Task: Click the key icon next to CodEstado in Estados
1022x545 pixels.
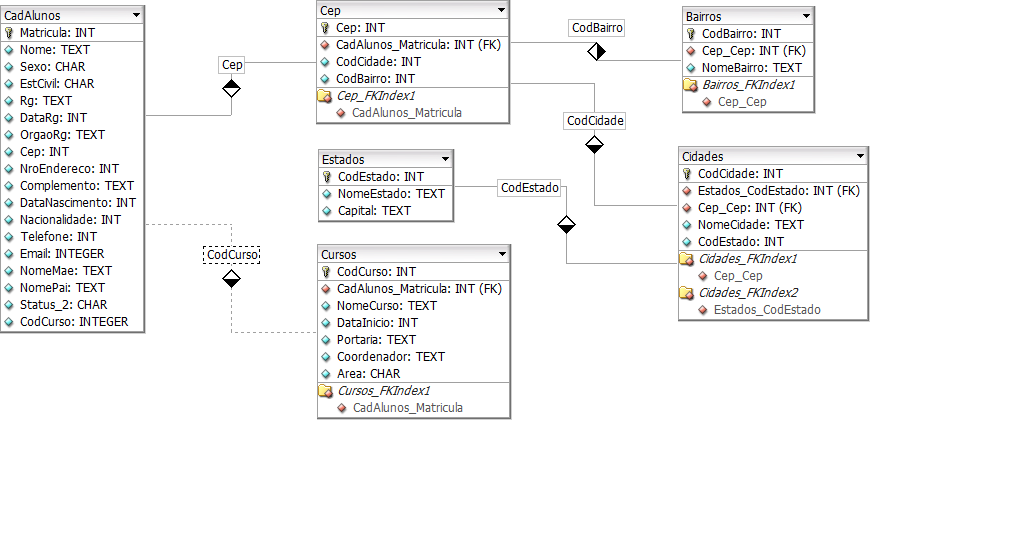Action: tap(327, 177)
